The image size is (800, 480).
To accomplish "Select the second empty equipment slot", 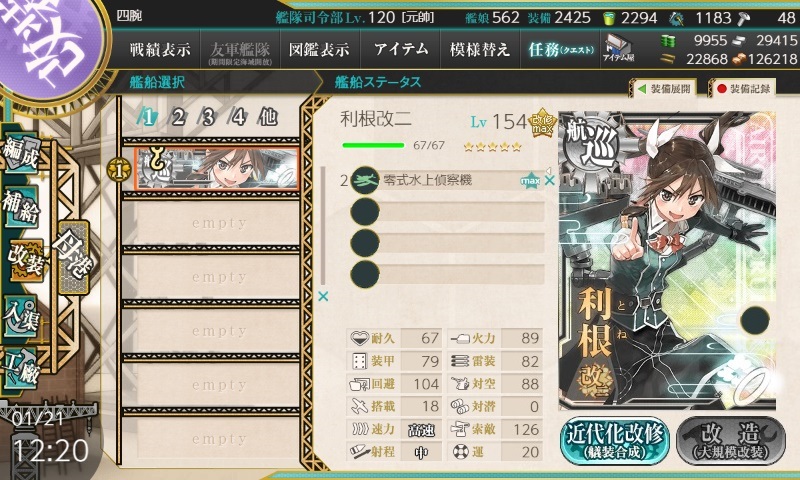I will (x=447, y=243).
